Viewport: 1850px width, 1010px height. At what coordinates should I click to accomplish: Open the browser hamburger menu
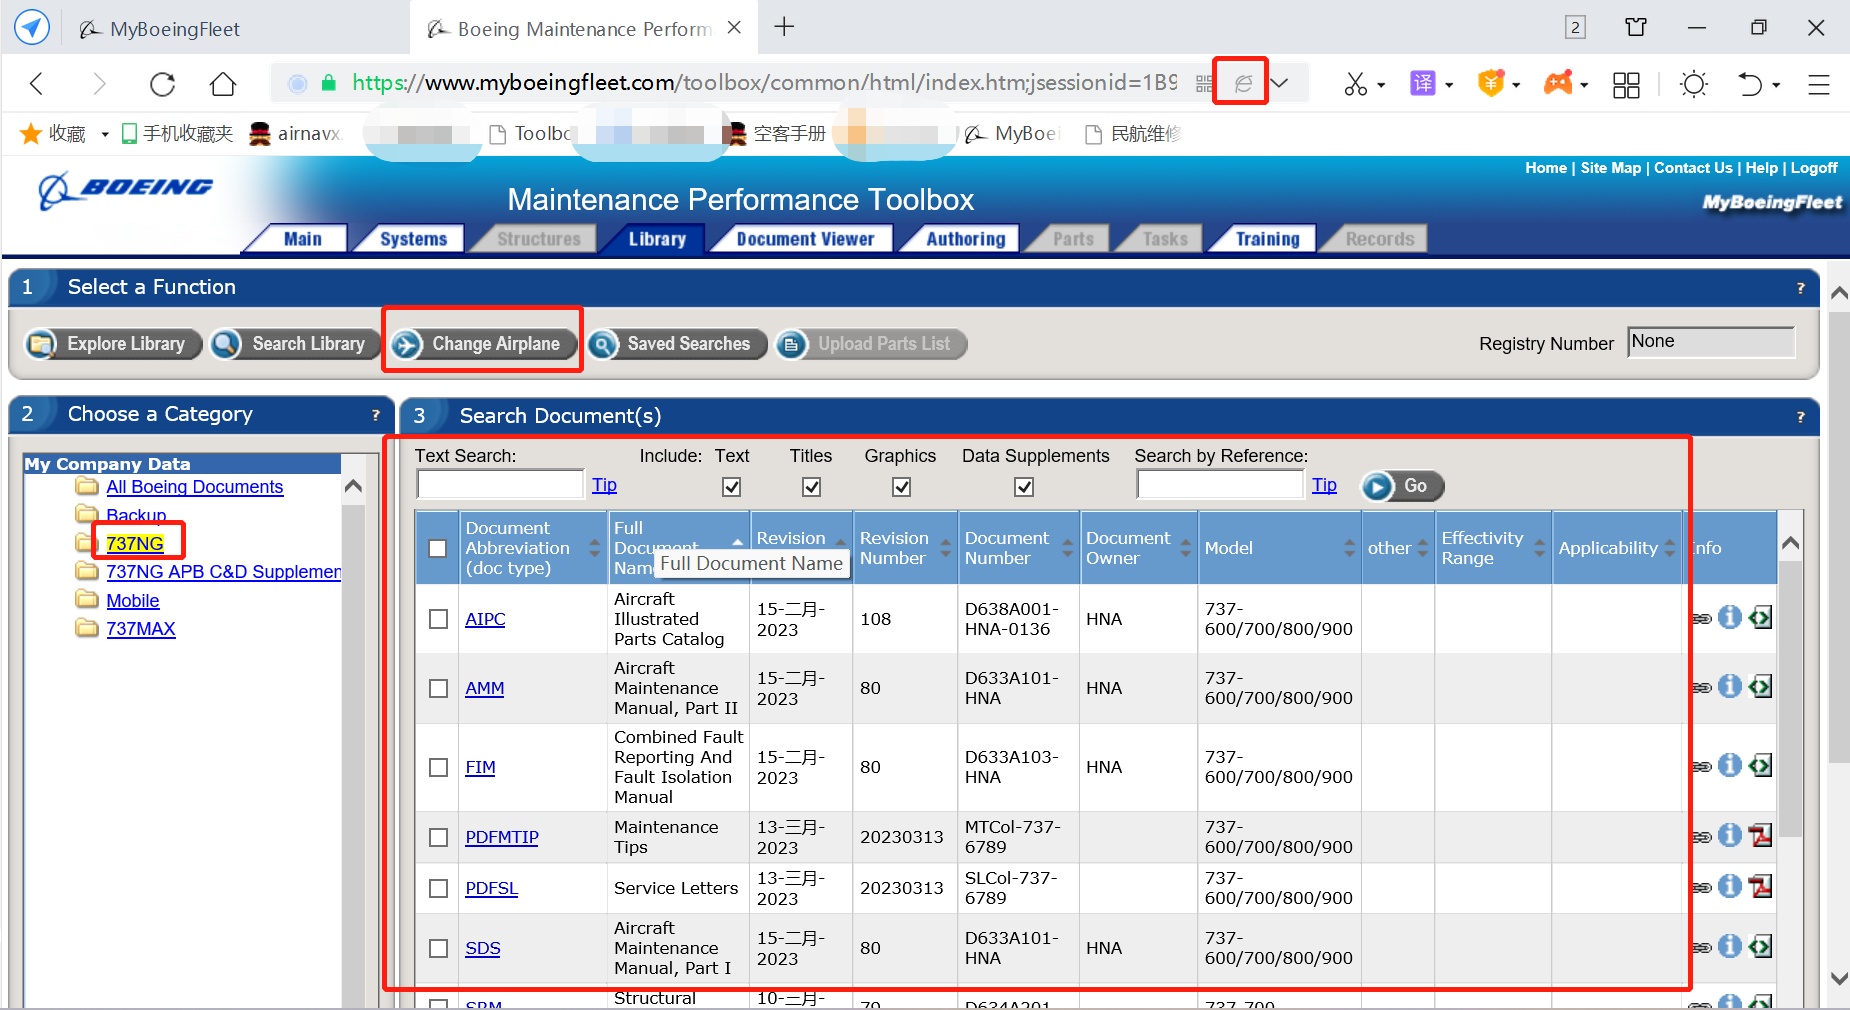click(x=1818, y=84)
